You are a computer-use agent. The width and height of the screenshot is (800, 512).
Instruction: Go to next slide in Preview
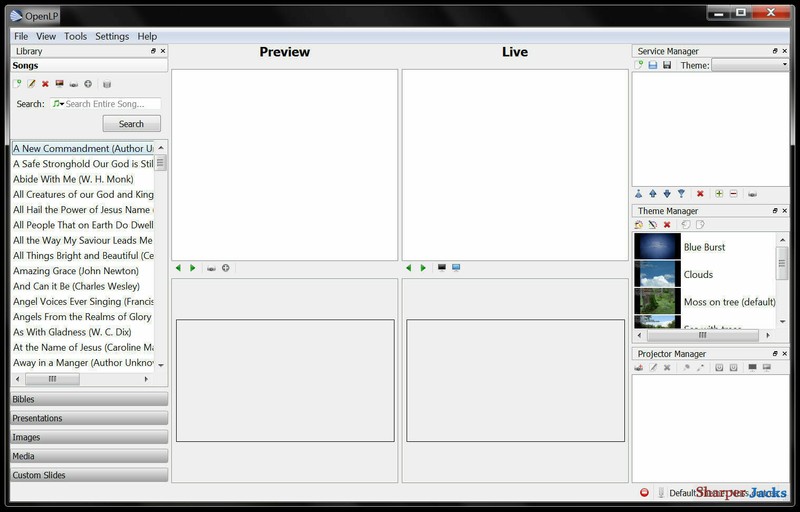click(192, 268)
